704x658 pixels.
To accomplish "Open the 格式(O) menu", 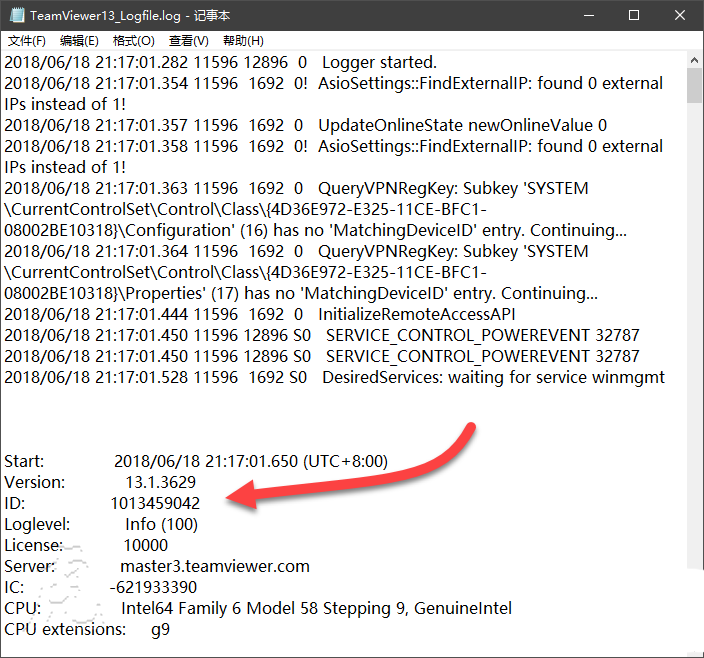I will [x=133, y=41].
